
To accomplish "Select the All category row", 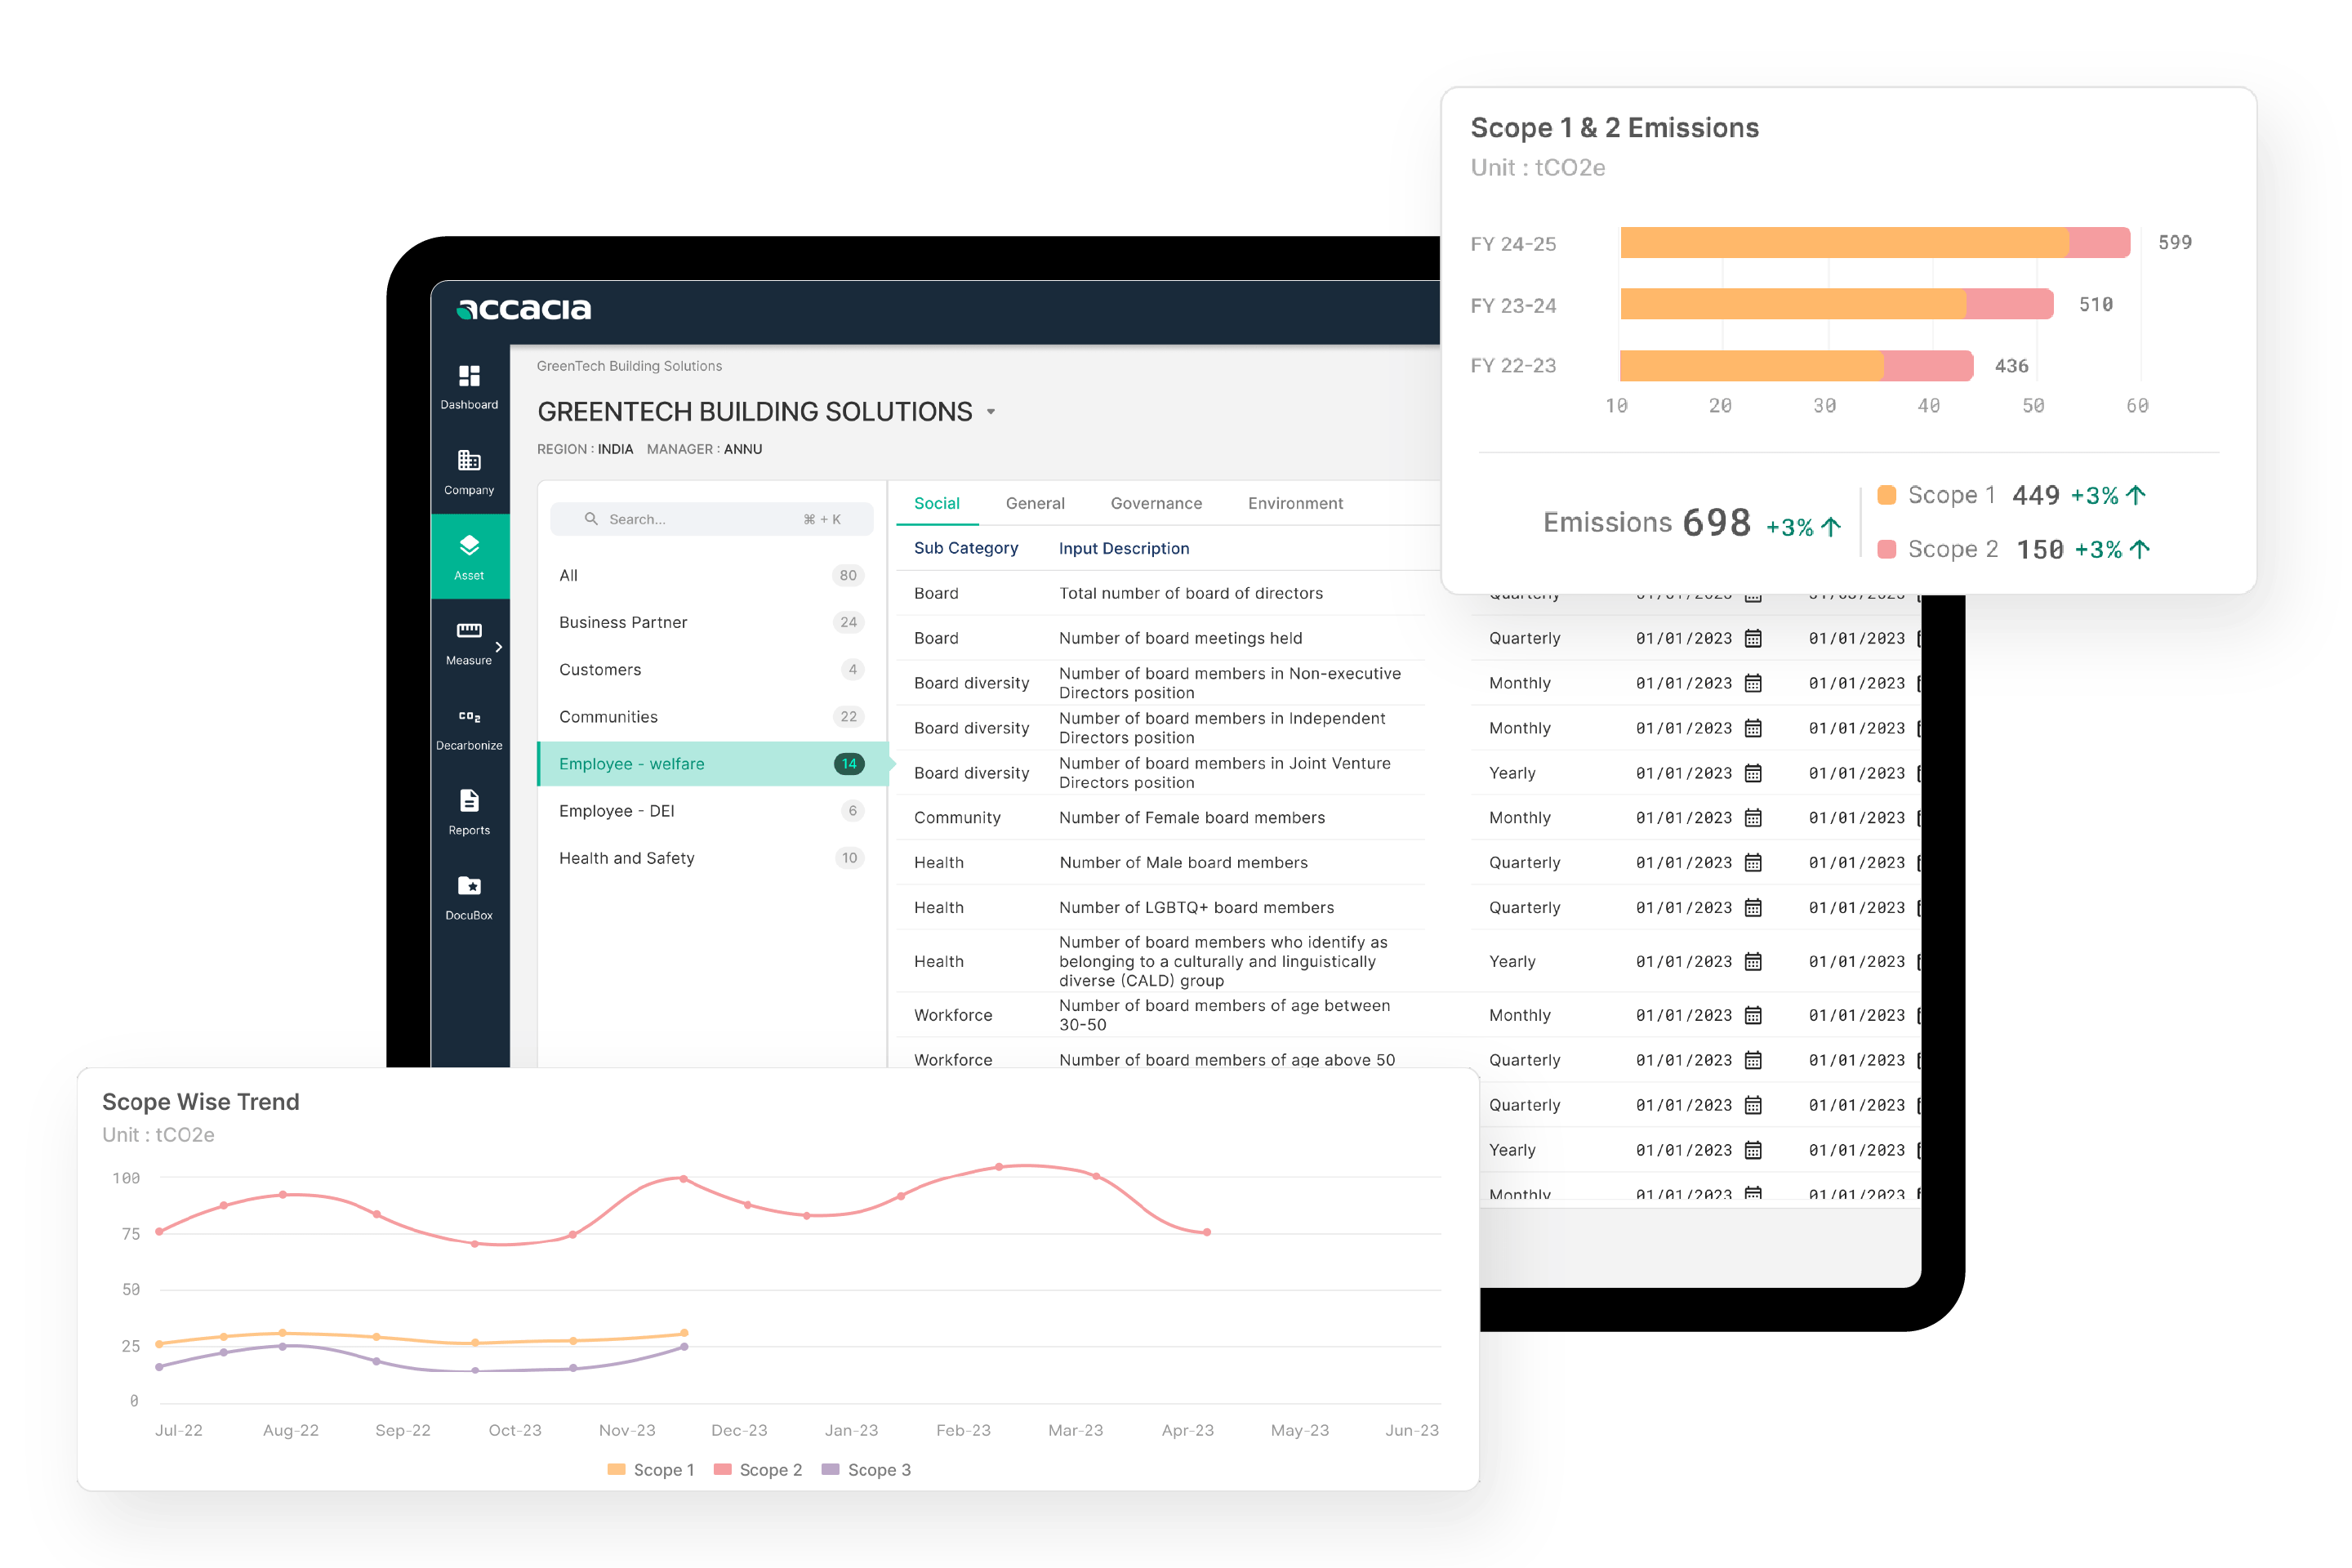I will [712, 575].
